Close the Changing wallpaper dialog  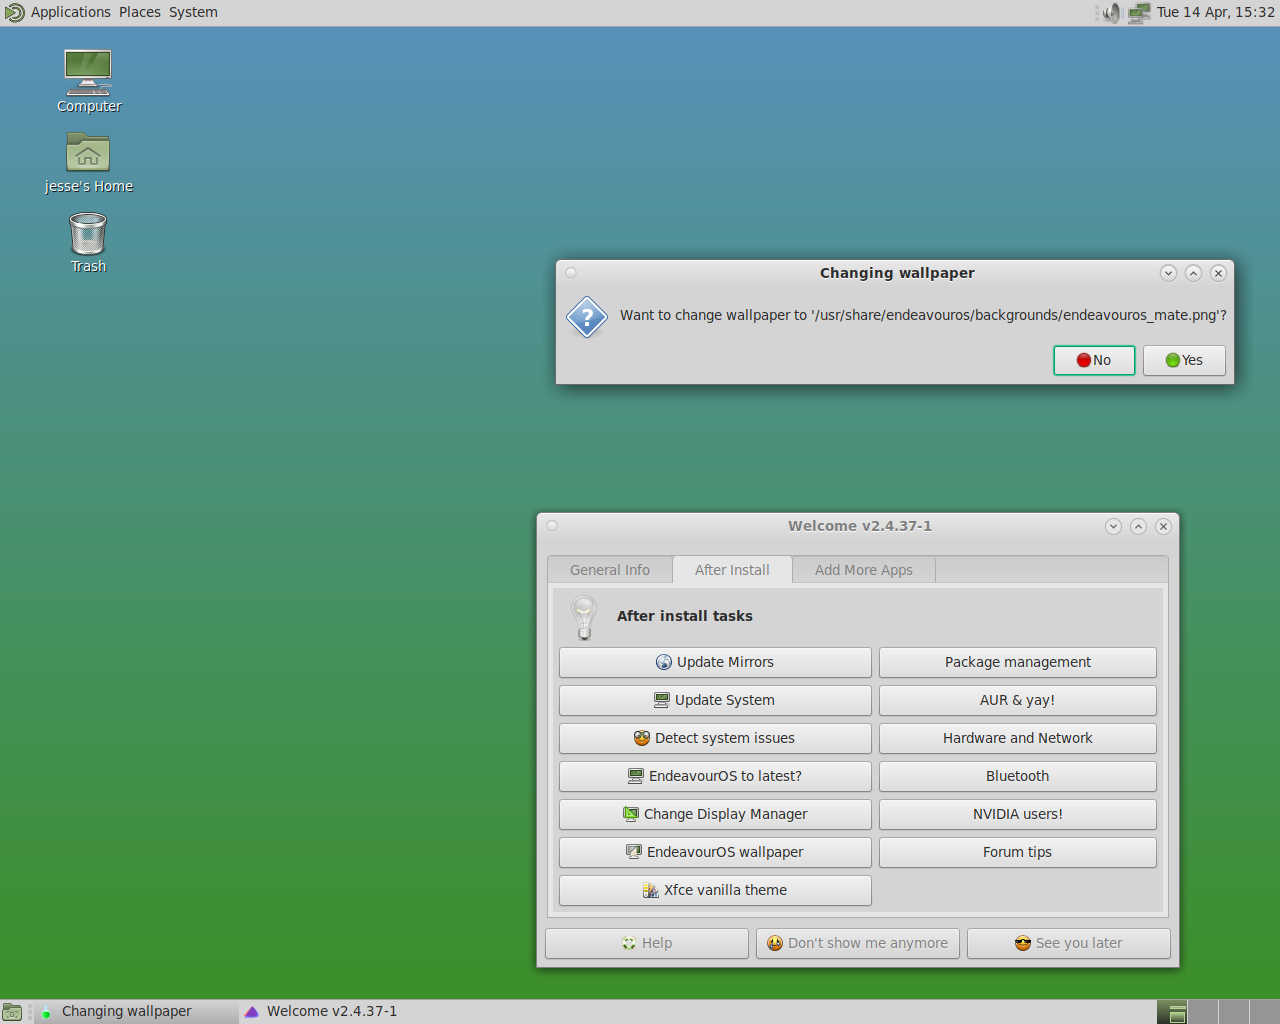click(1218, 273)
